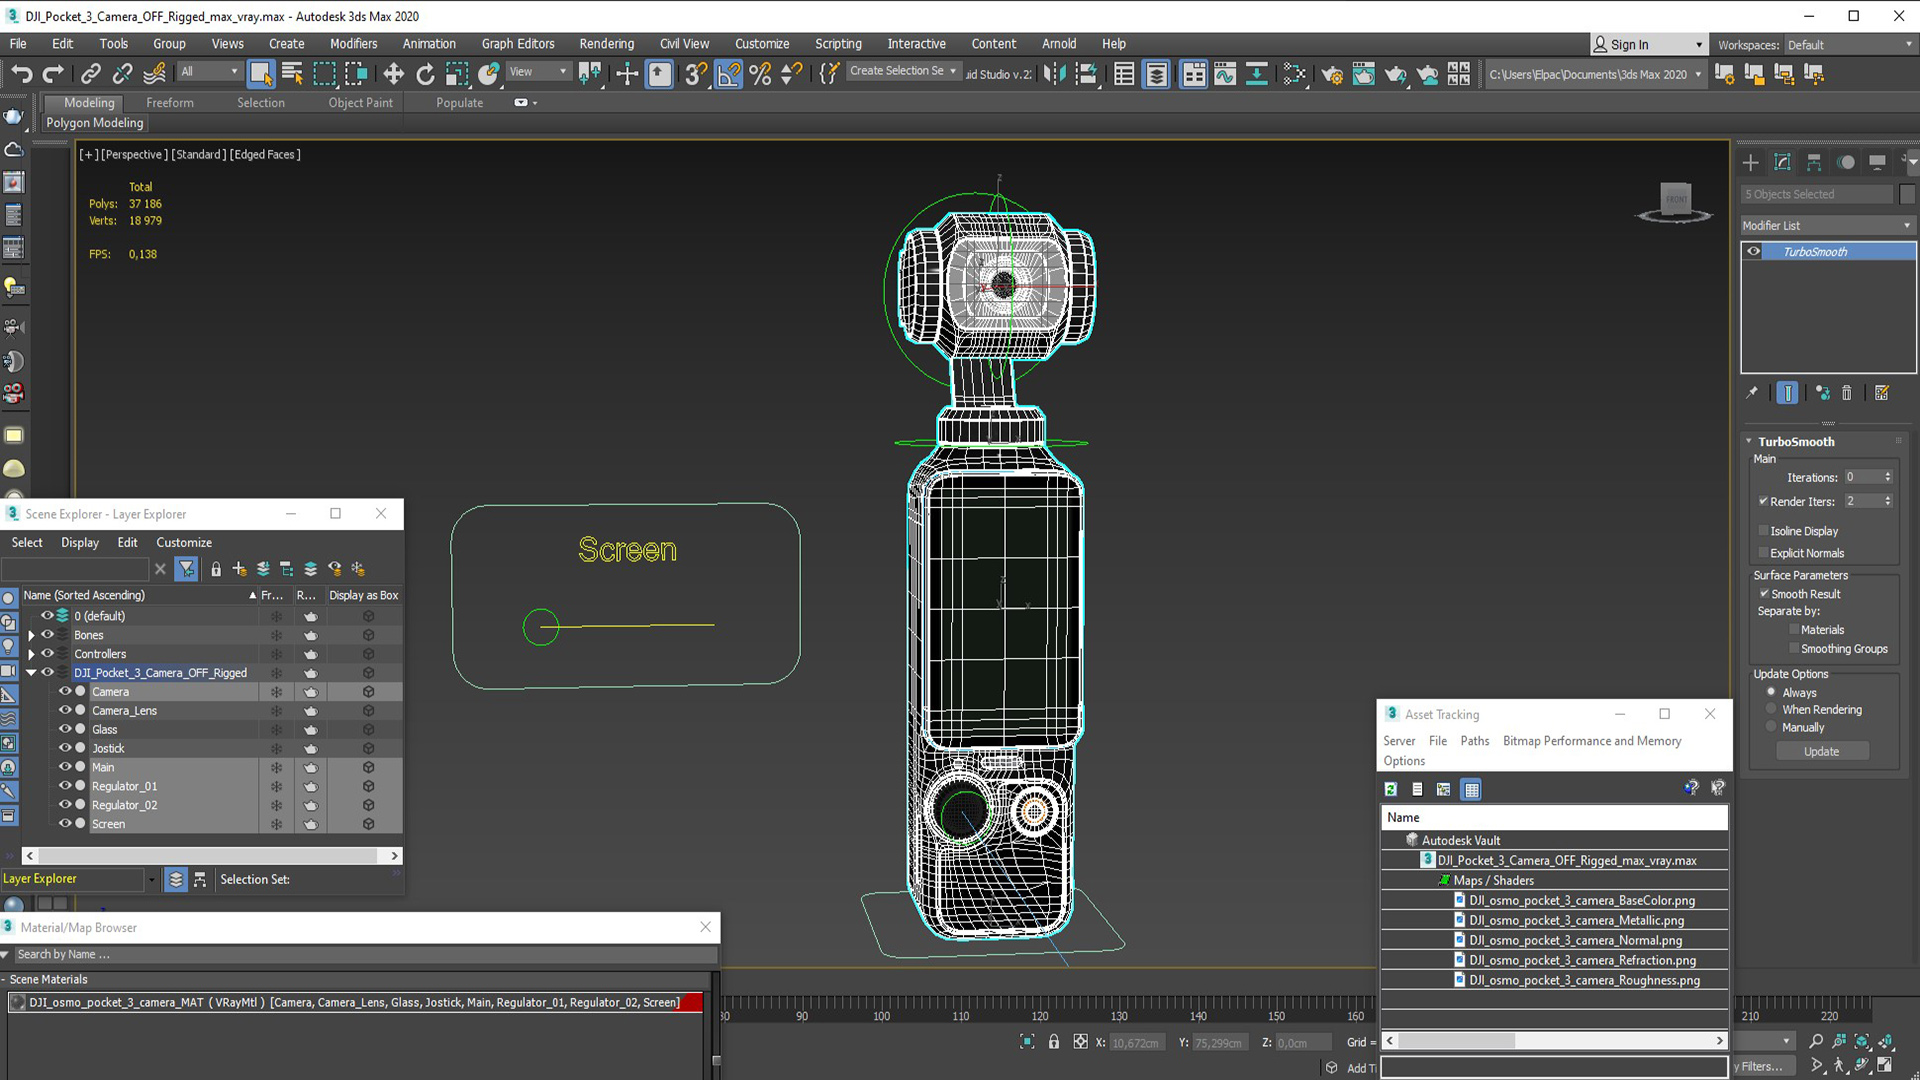Open the Render Setup teapot icon
This screenshot has width=1920, height=1080.
point(1332,73)
